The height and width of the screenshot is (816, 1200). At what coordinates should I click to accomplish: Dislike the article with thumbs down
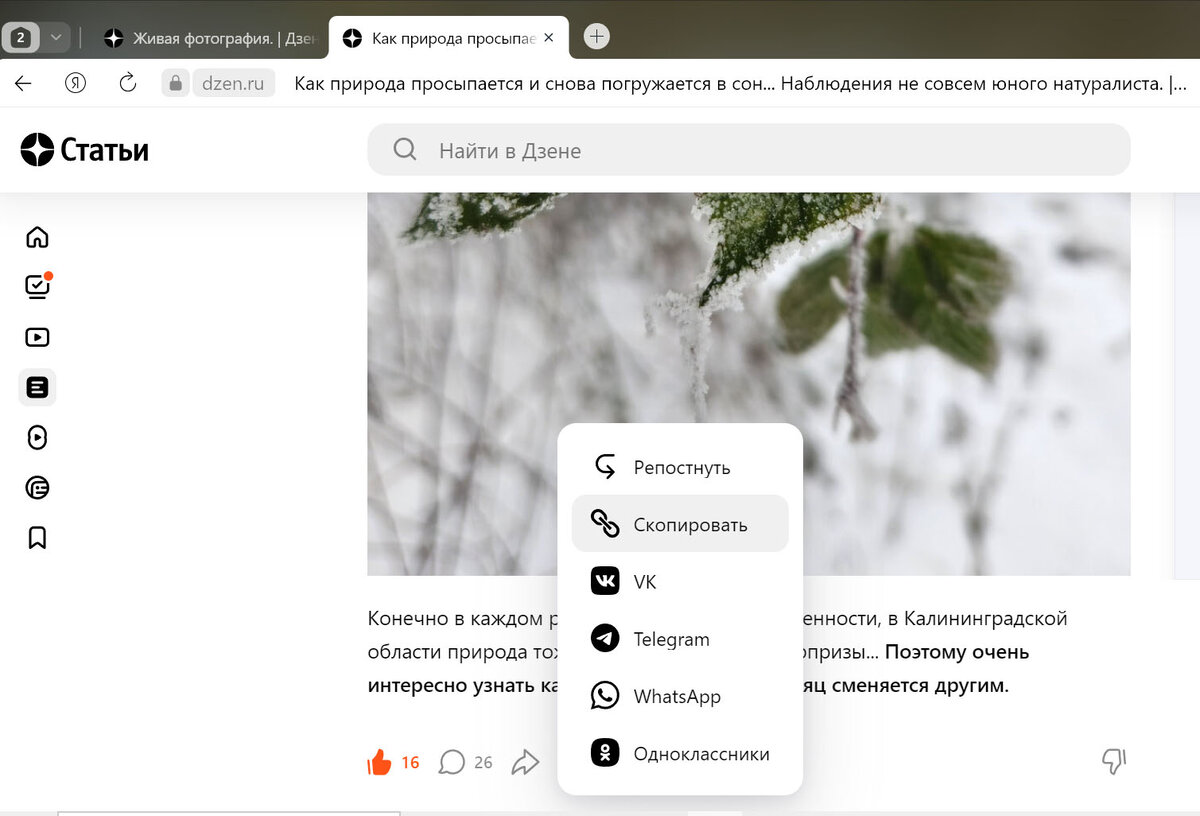point(1114,762)
